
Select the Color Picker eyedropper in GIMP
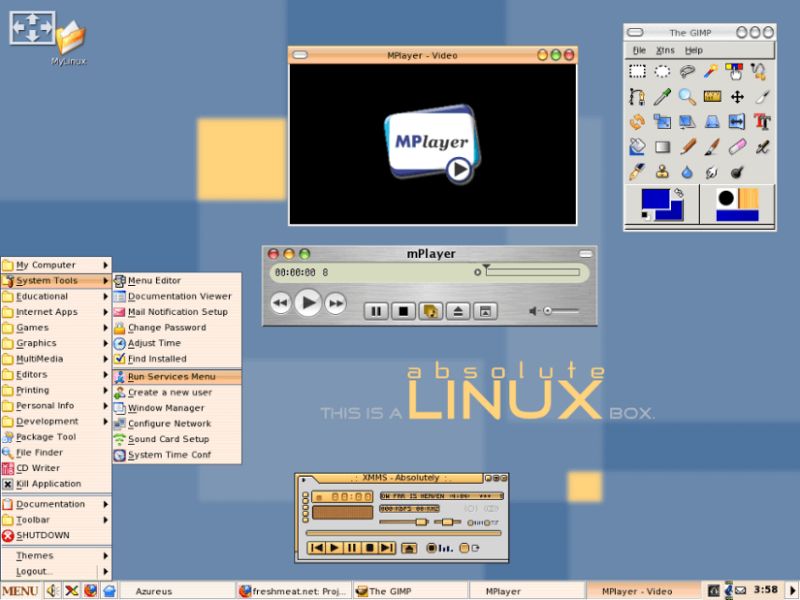pyautogui.click(x=662, y=96)
